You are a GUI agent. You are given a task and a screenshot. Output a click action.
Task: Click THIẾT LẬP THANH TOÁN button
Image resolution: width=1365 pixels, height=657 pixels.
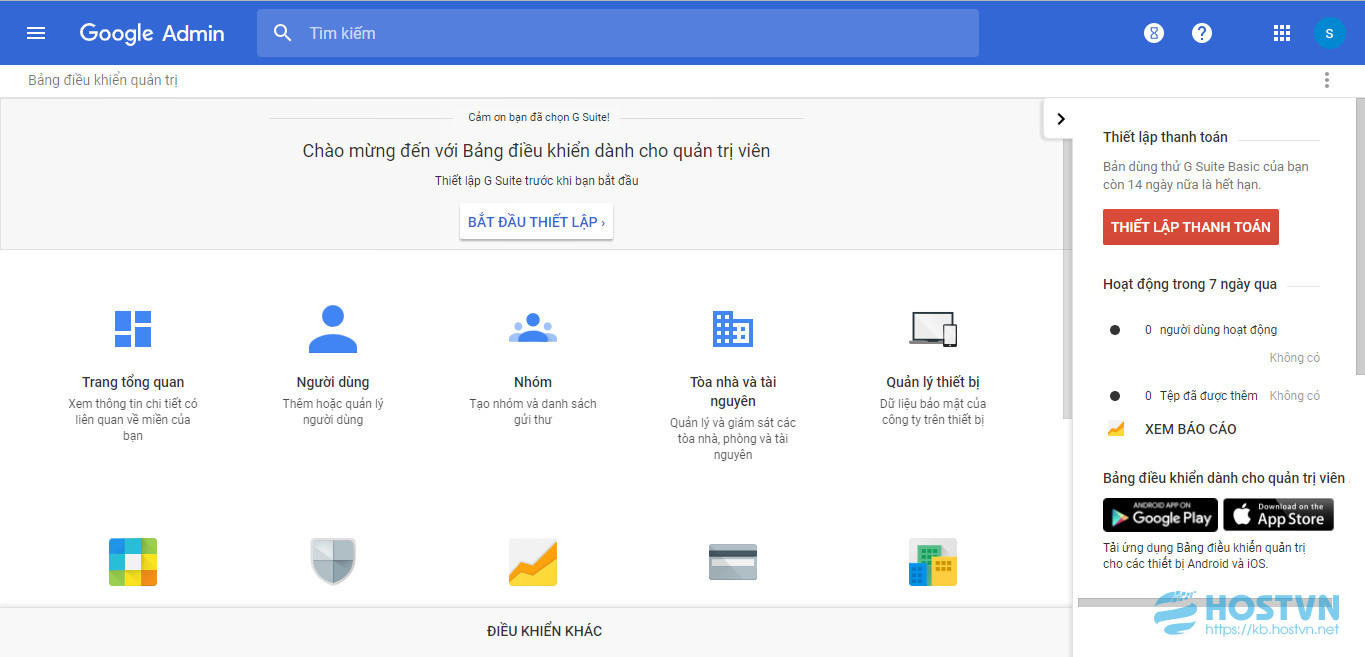pyautogui.click(x=1191, y=227)
